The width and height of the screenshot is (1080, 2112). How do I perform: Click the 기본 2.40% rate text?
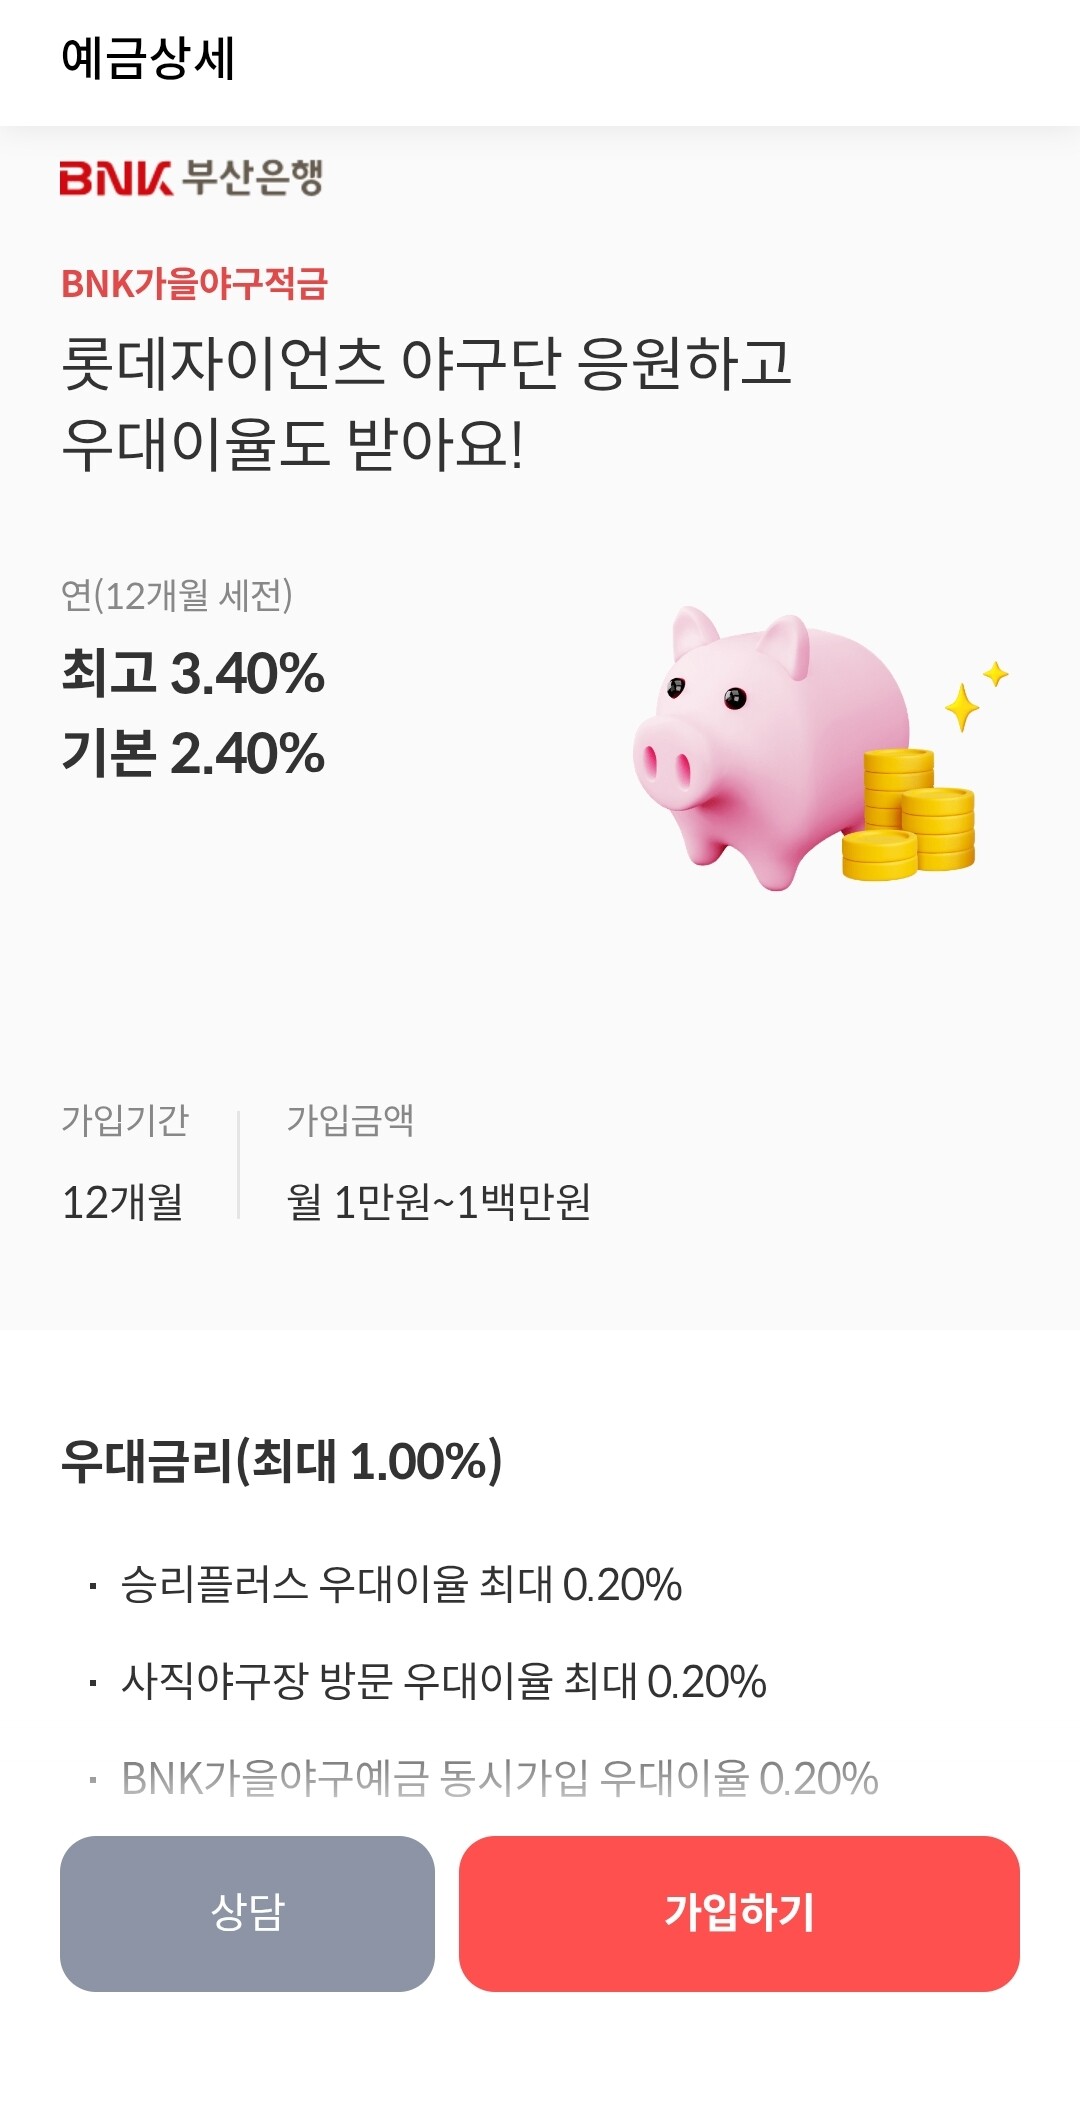[x=193, y=753]
